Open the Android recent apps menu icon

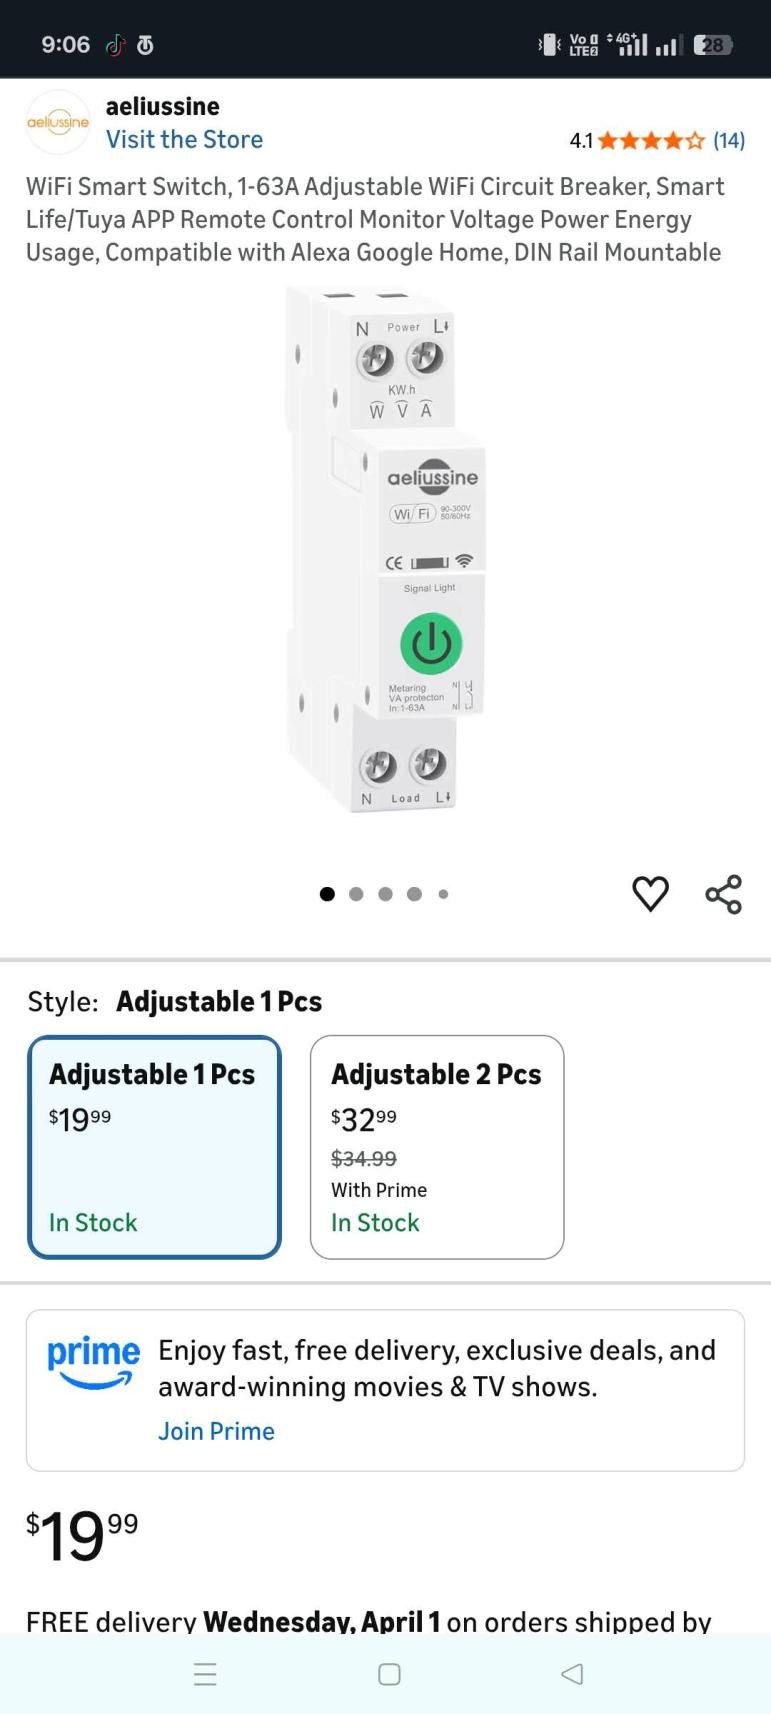[205, 1674]
